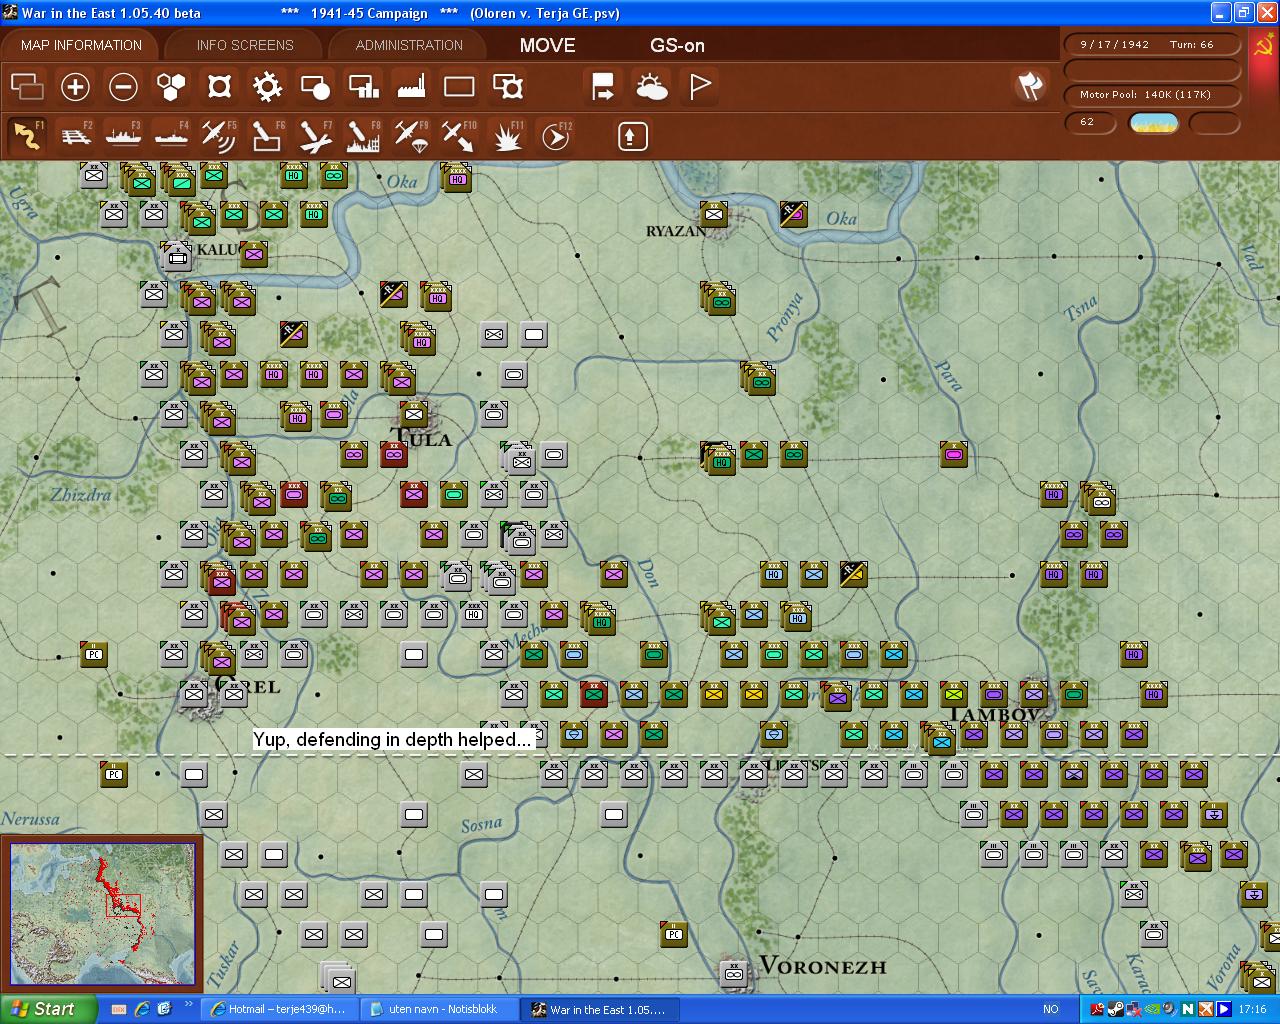
Task: Click the rectangle with circle icon
Action: tap(315, 87)
